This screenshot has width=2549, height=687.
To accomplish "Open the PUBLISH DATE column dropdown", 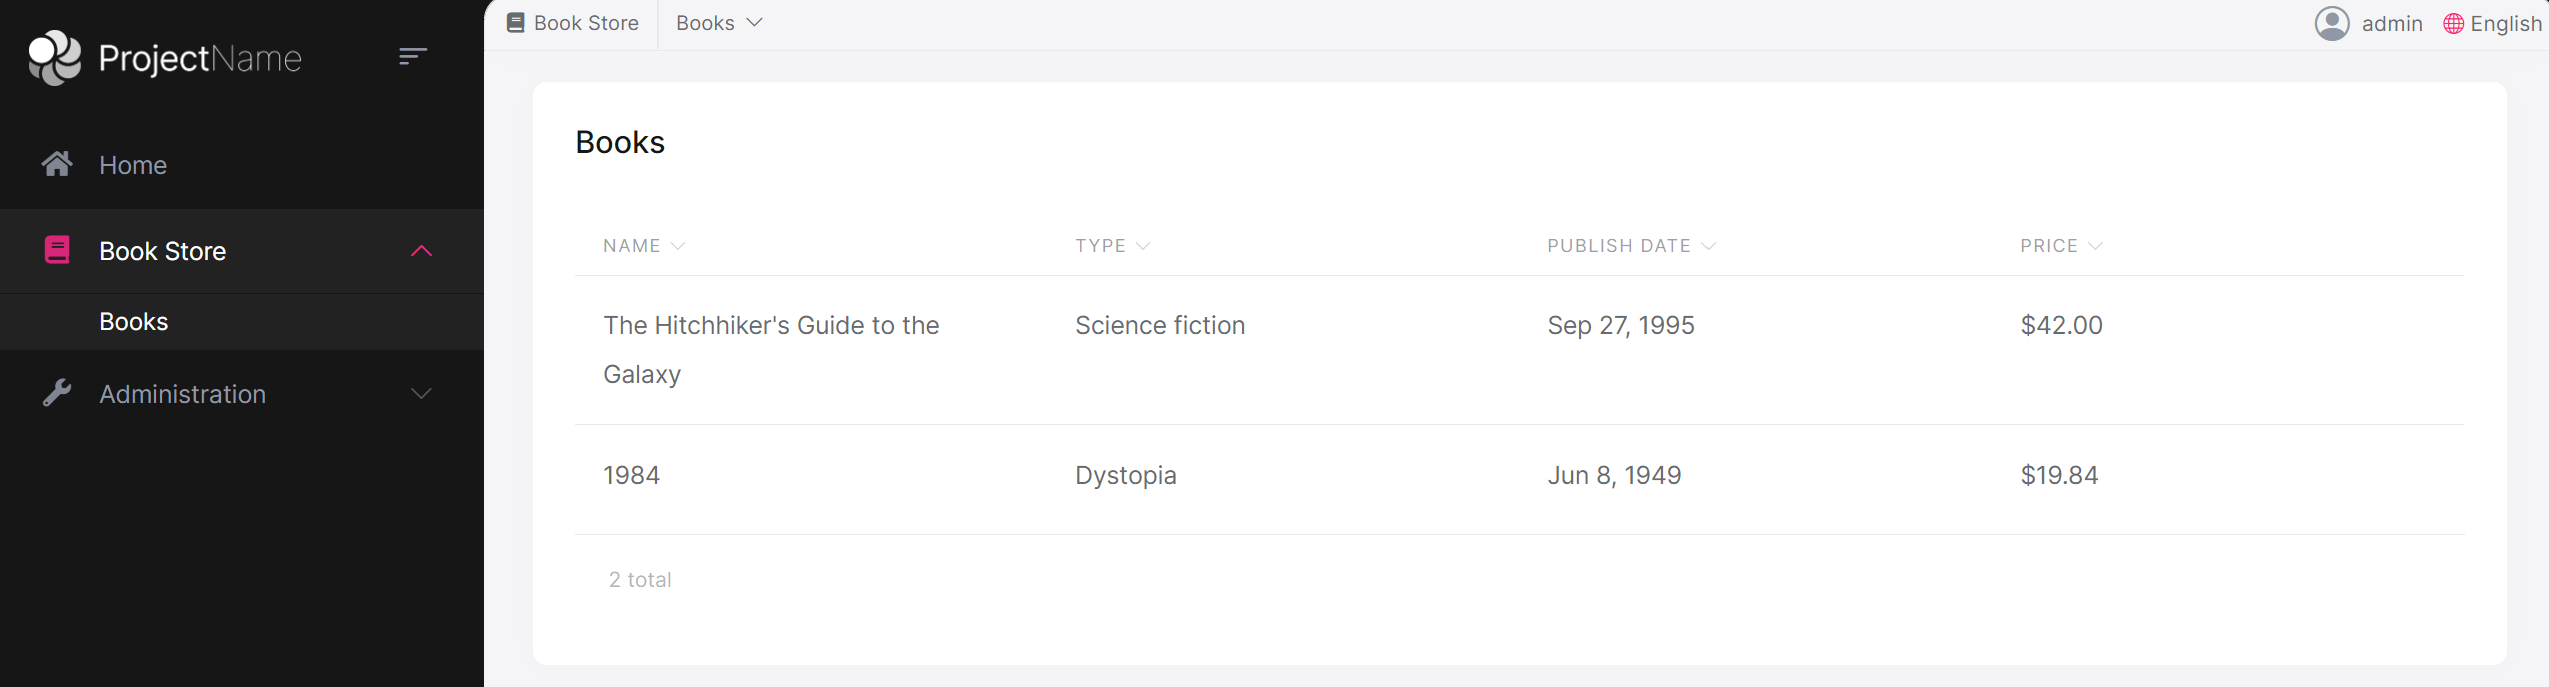I will (1708, 245).
